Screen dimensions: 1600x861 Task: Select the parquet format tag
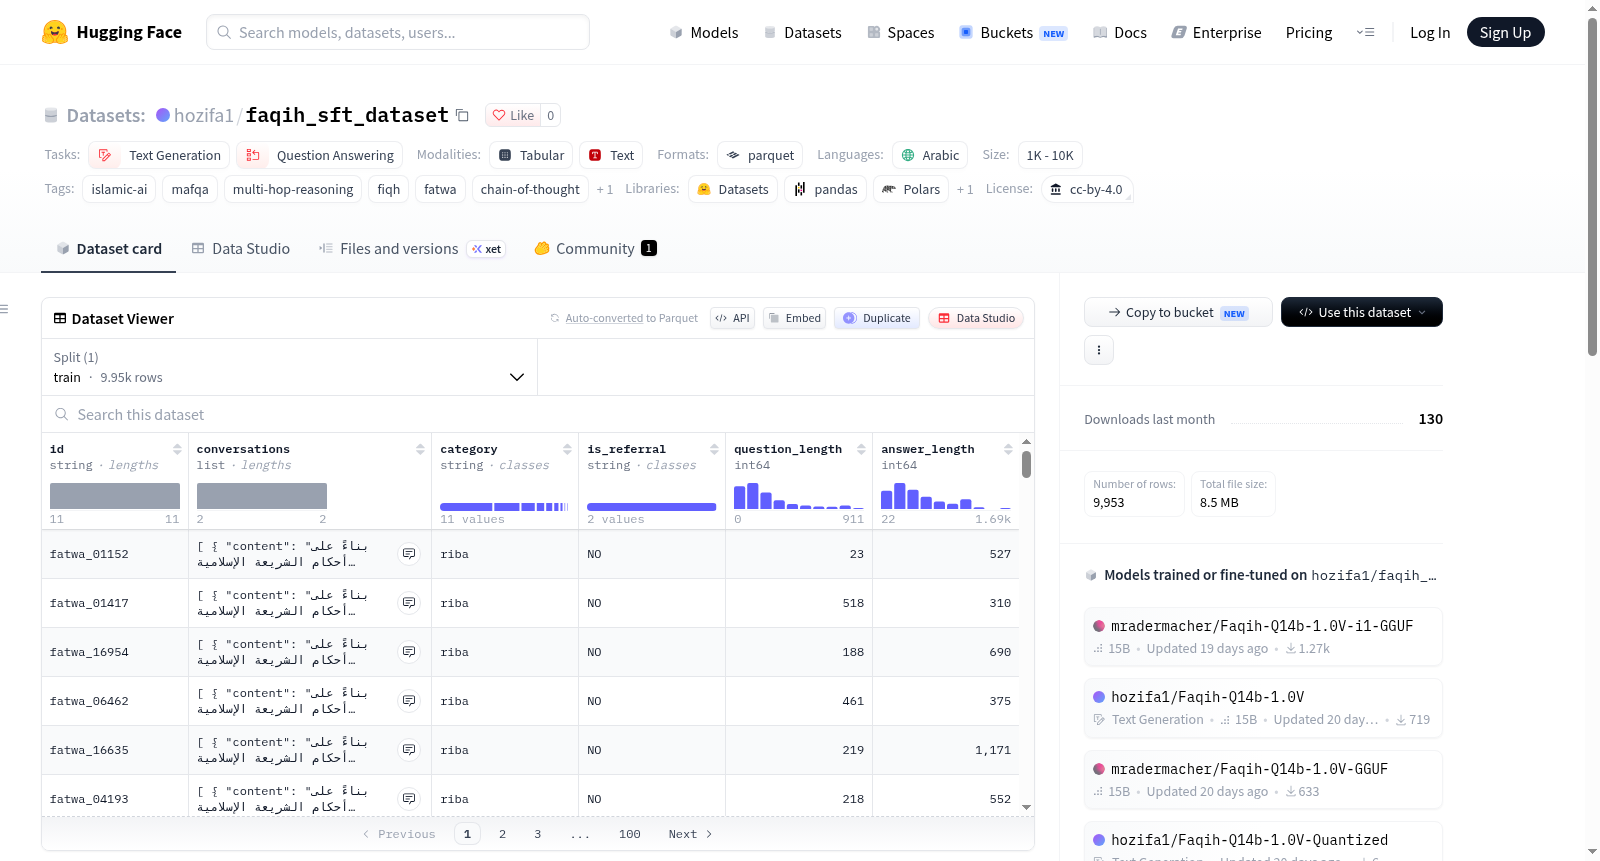(760, 155)
